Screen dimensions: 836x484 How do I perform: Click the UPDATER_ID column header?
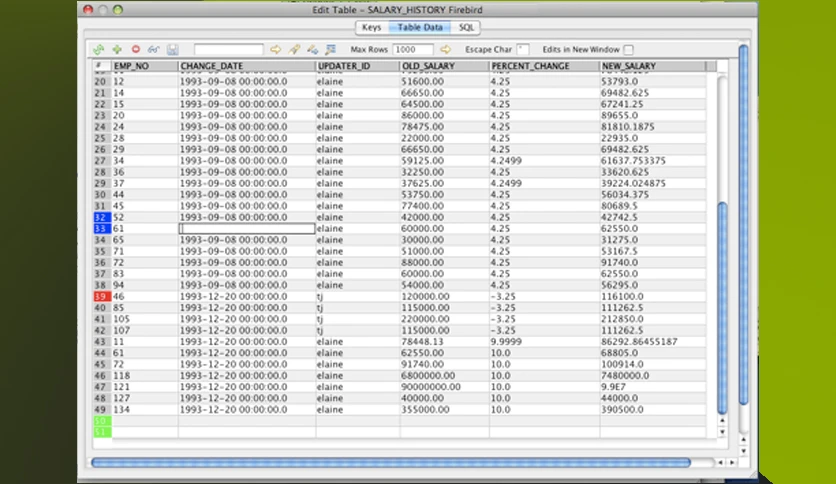coord(358,66)
